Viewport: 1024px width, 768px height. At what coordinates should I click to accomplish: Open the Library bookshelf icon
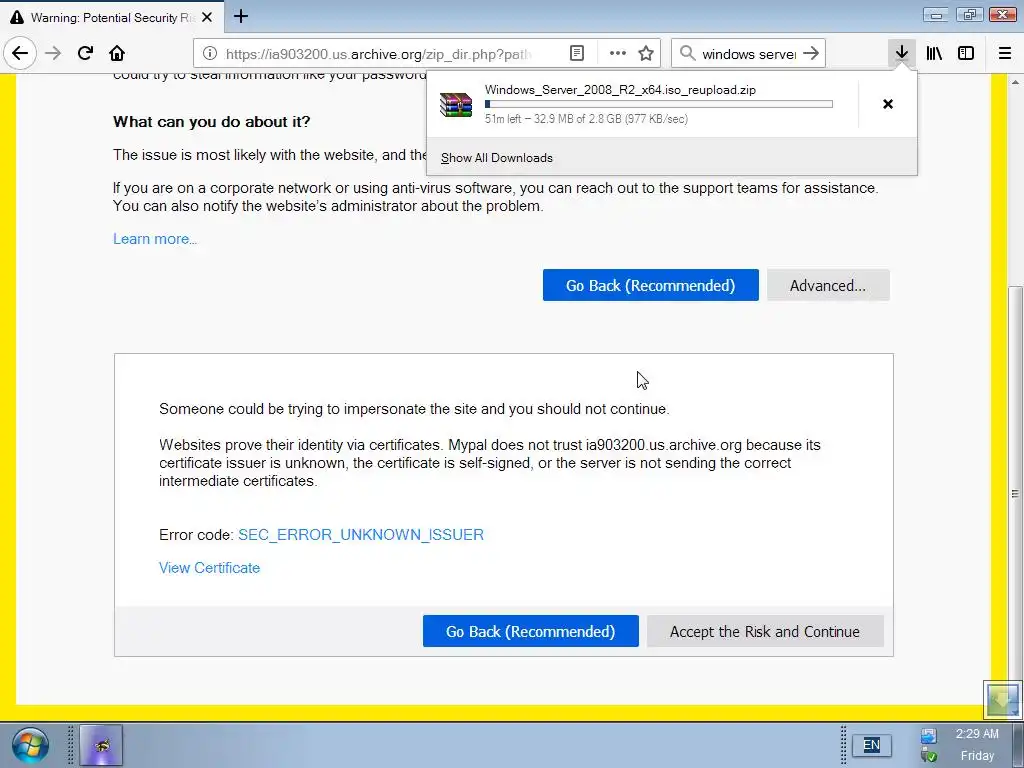click(934, 53)
